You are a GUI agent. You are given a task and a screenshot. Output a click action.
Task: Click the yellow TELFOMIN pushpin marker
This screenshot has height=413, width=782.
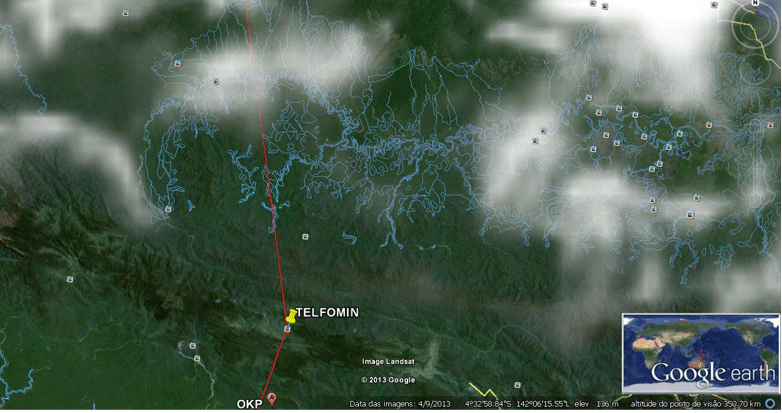pos(291,316)
